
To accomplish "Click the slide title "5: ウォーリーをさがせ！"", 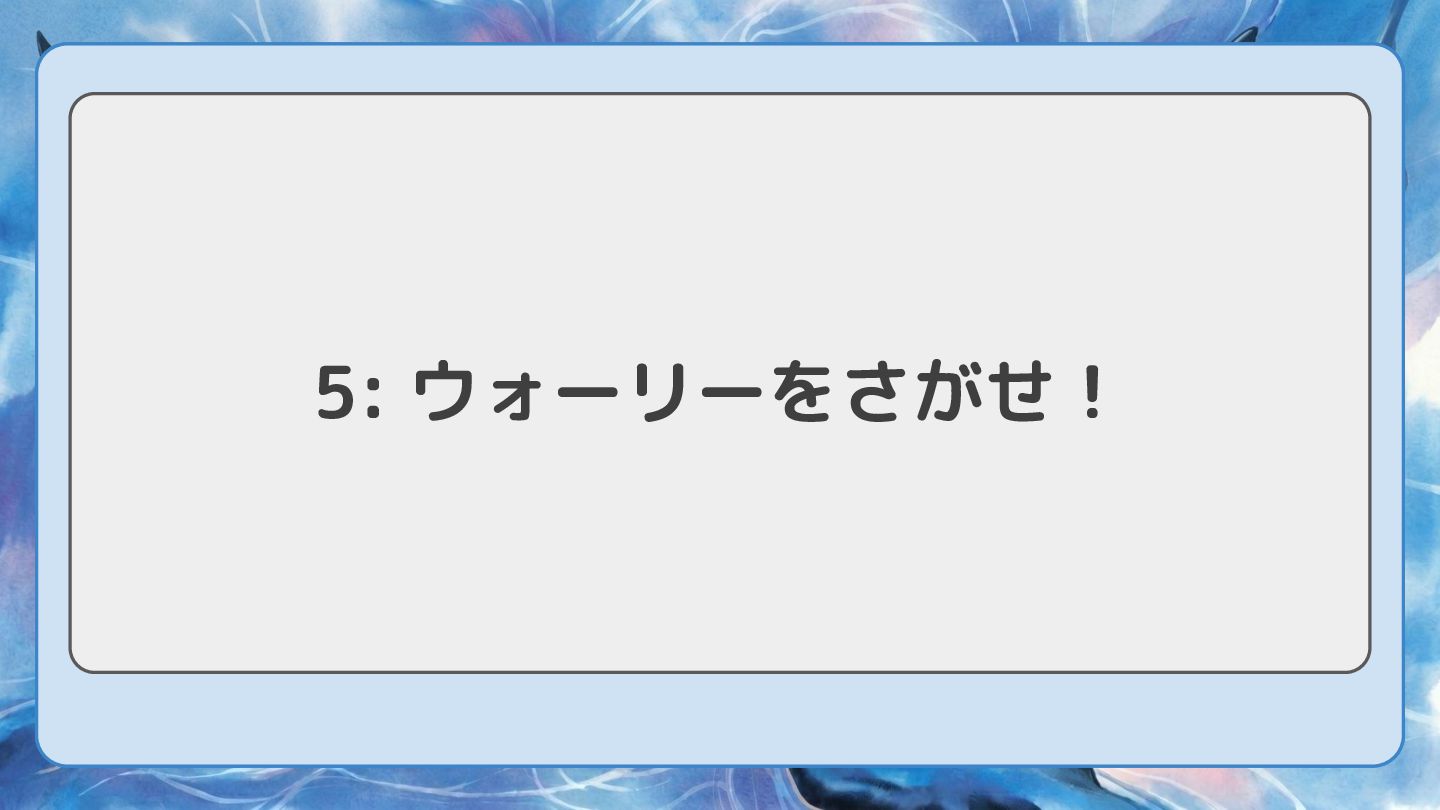I will click(x=712, y=394).
